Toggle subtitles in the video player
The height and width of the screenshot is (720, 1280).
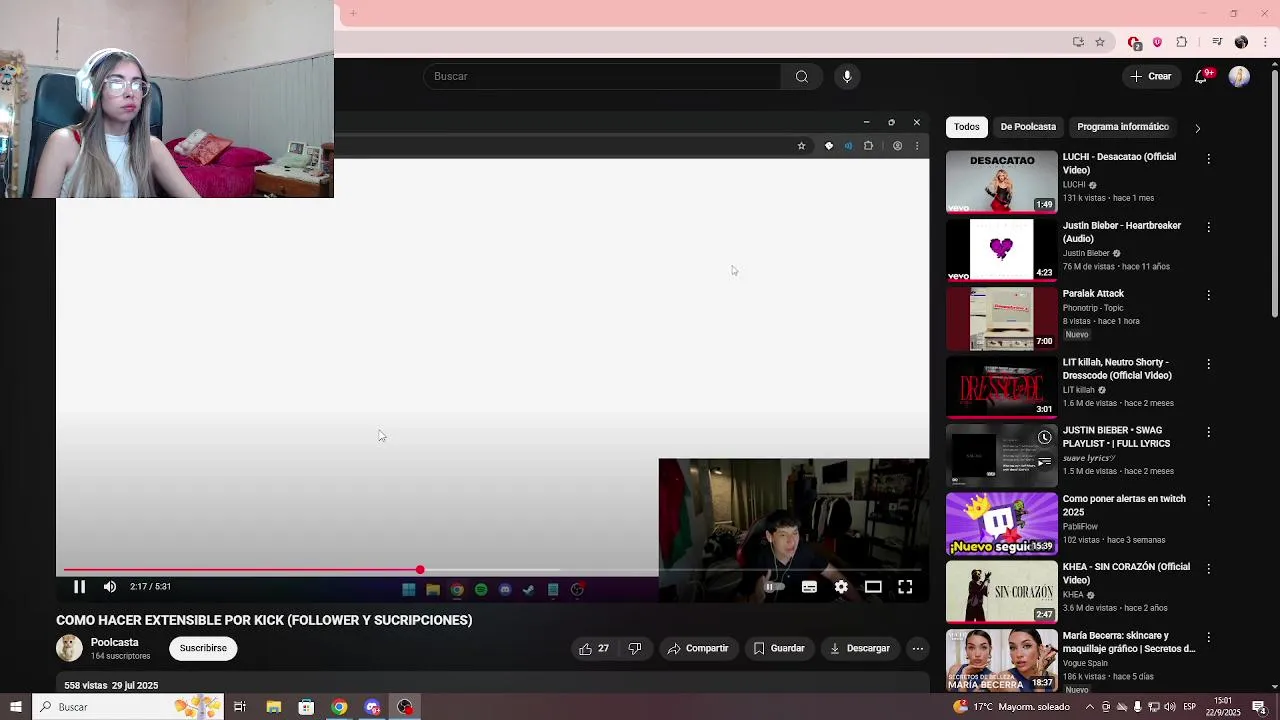[x=809, y=587]
